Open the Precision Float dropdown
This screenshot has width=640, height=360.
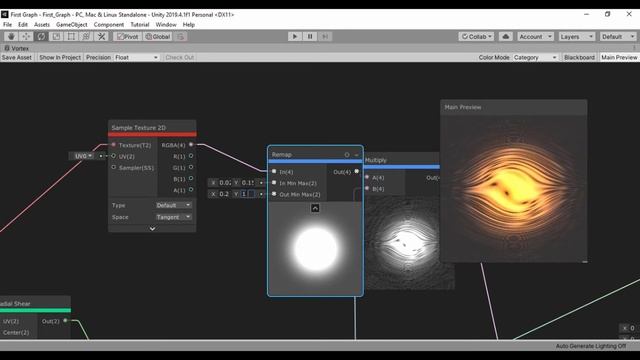coord(136,57)
